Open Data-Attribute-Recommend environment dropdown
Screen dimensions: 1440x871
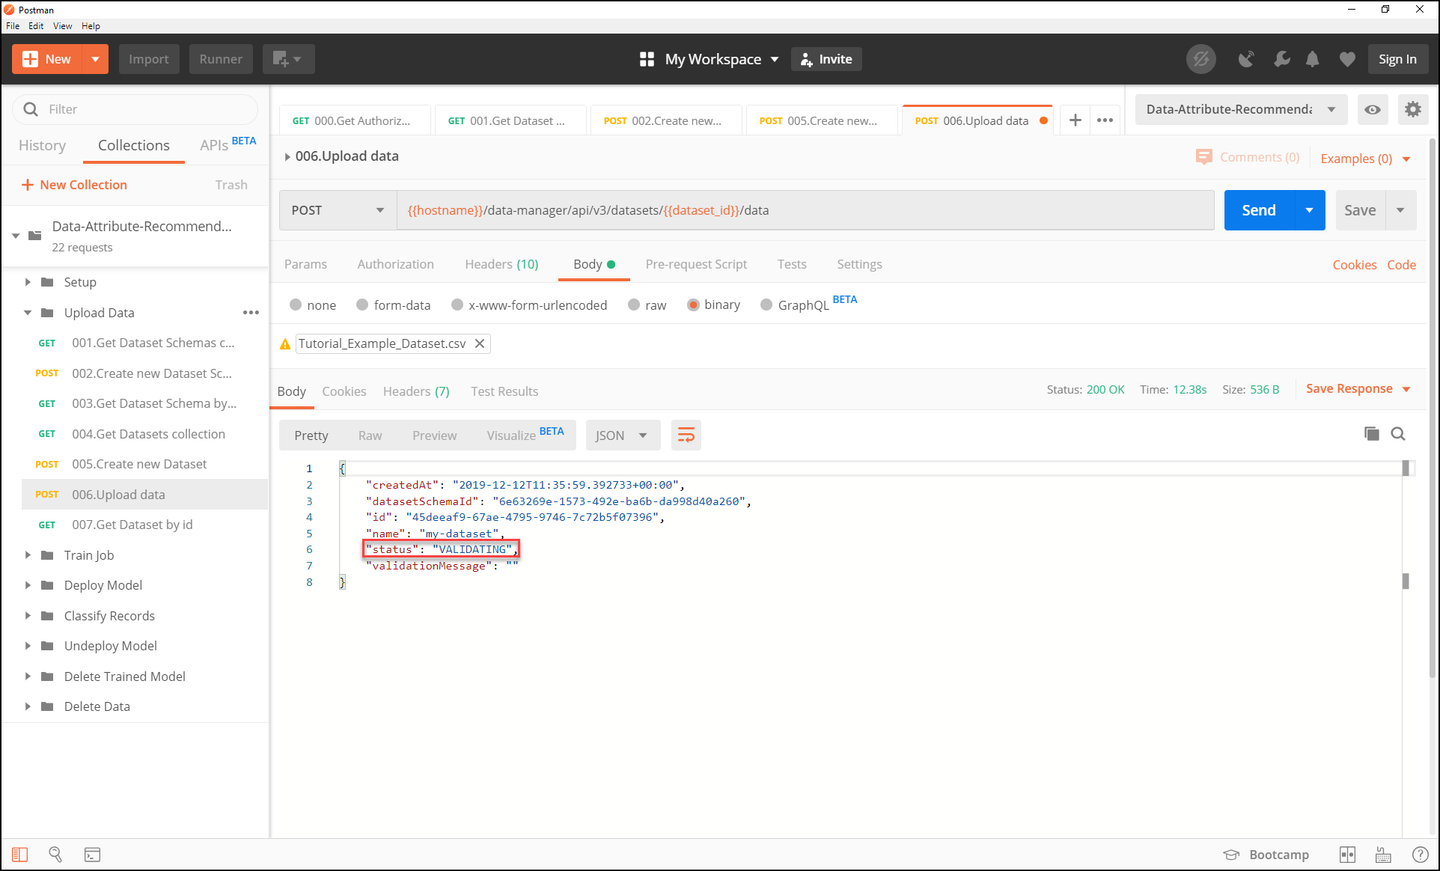point(1240,109)
